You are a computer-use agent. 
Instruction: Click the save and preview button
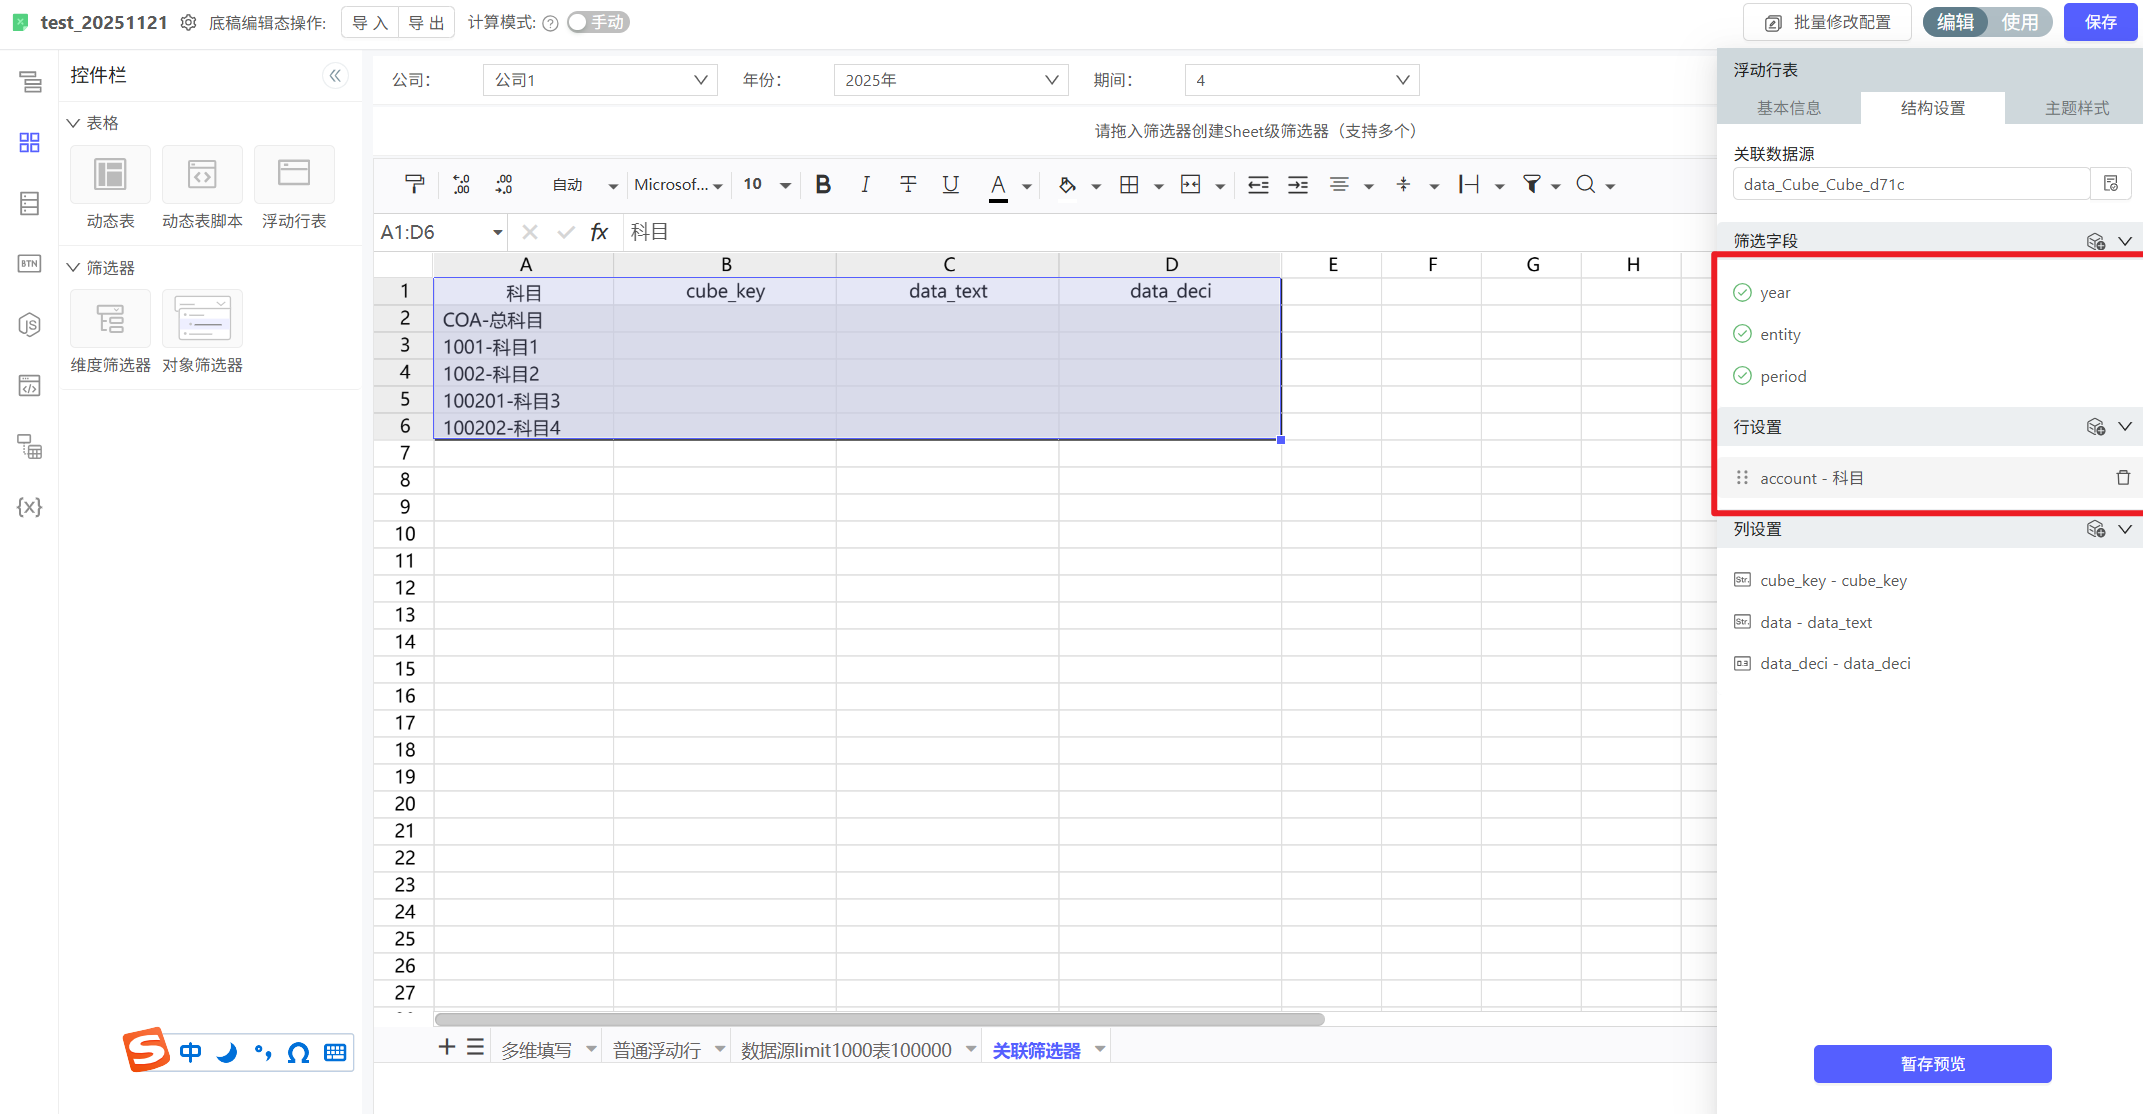1932,1063
